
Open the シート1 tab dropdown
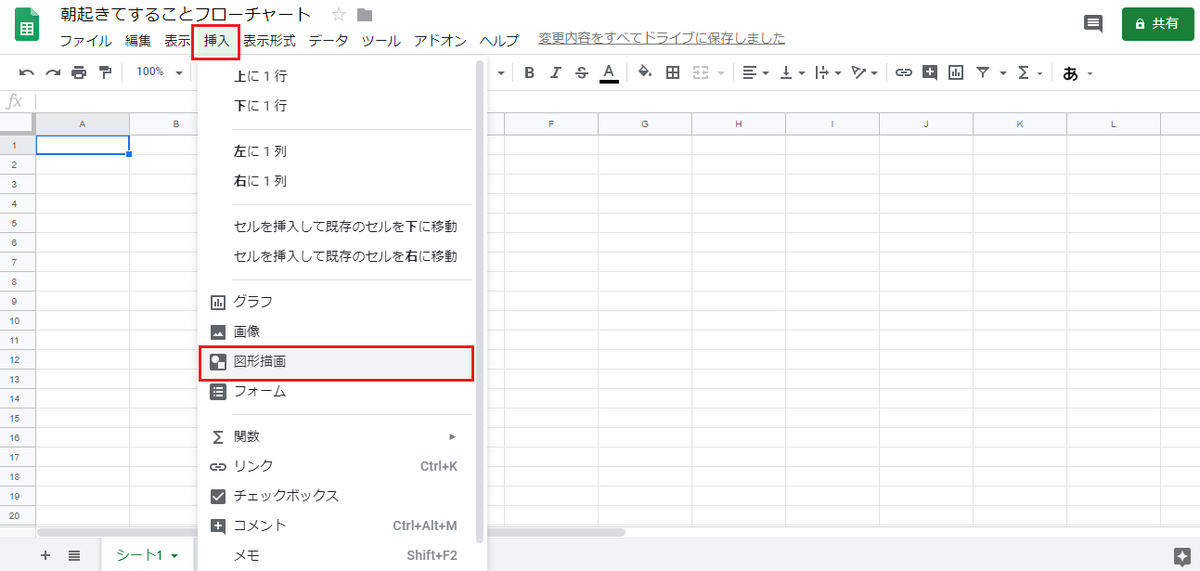tap(174, 556)
